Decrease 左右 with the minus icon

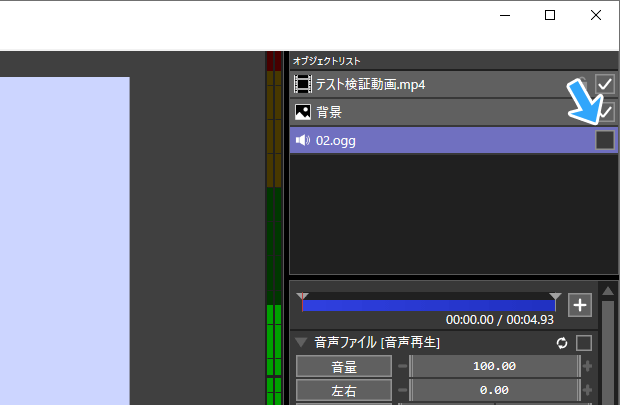point(403,390)
